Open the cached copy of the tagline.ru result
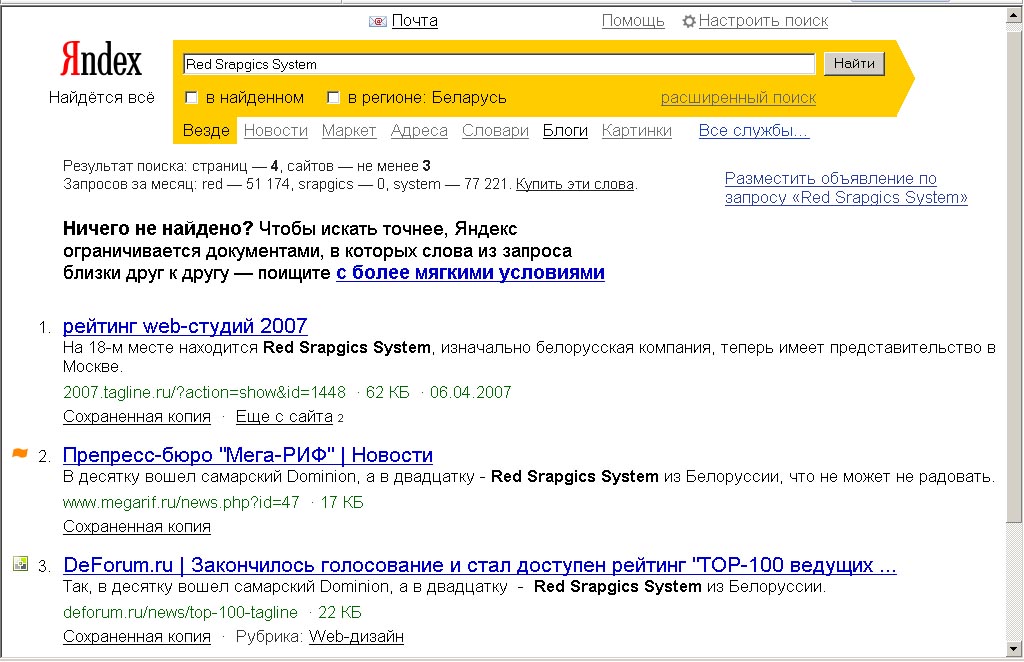Viewport: 1024px width, 662px height. [137, 417]
